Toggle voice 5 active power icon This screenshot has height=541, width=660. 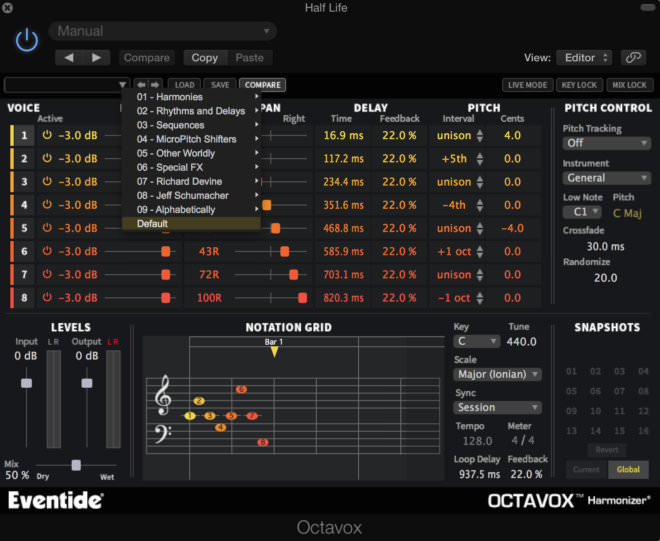point(47,228)
